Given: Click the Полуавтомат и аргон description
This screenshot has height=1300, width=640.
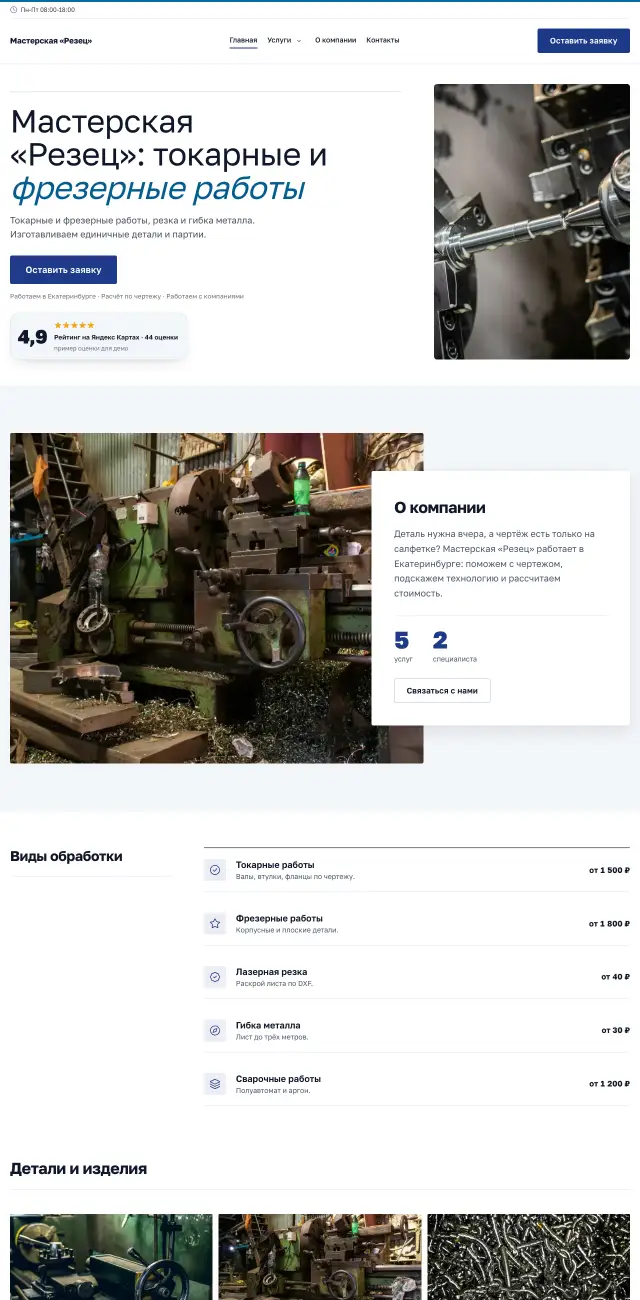Looking at the screenshot, I should point(273,1091).
